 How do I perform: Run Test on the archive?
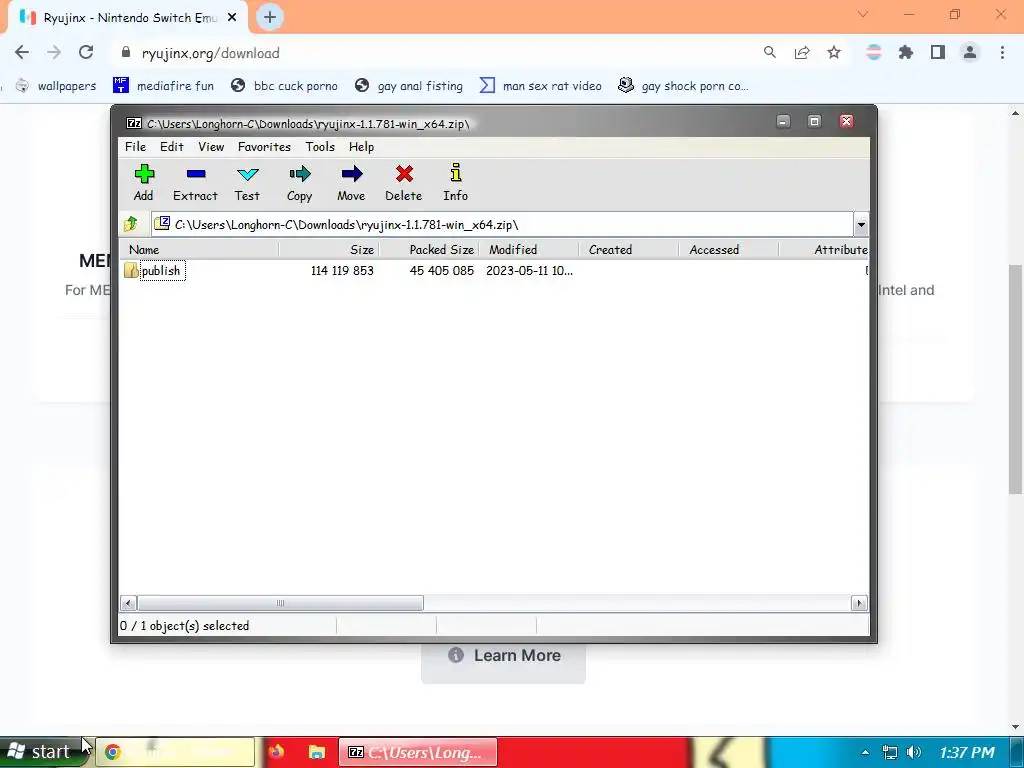click(x=248, y=183)
